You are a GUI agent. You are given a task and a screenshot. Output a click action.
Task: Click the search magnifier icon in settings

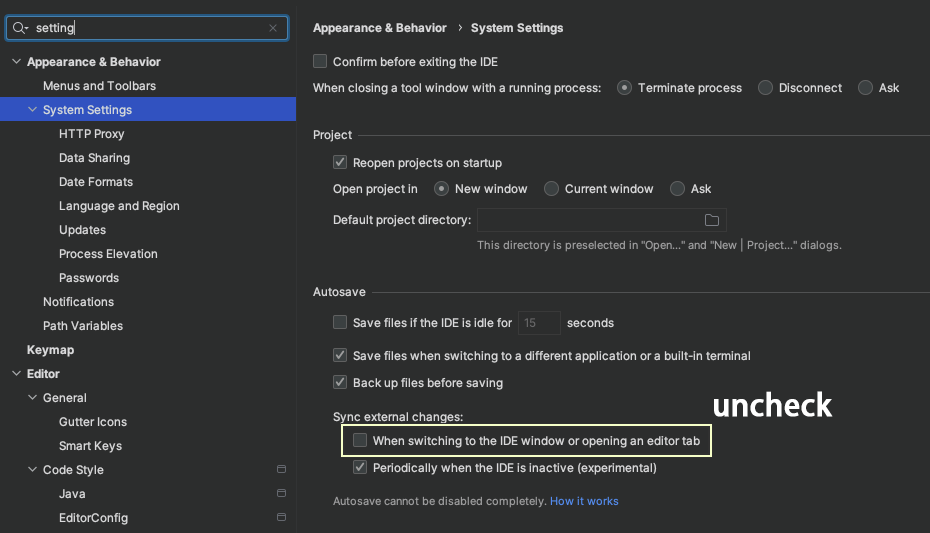pyautogui.click(x=20, y=28)
